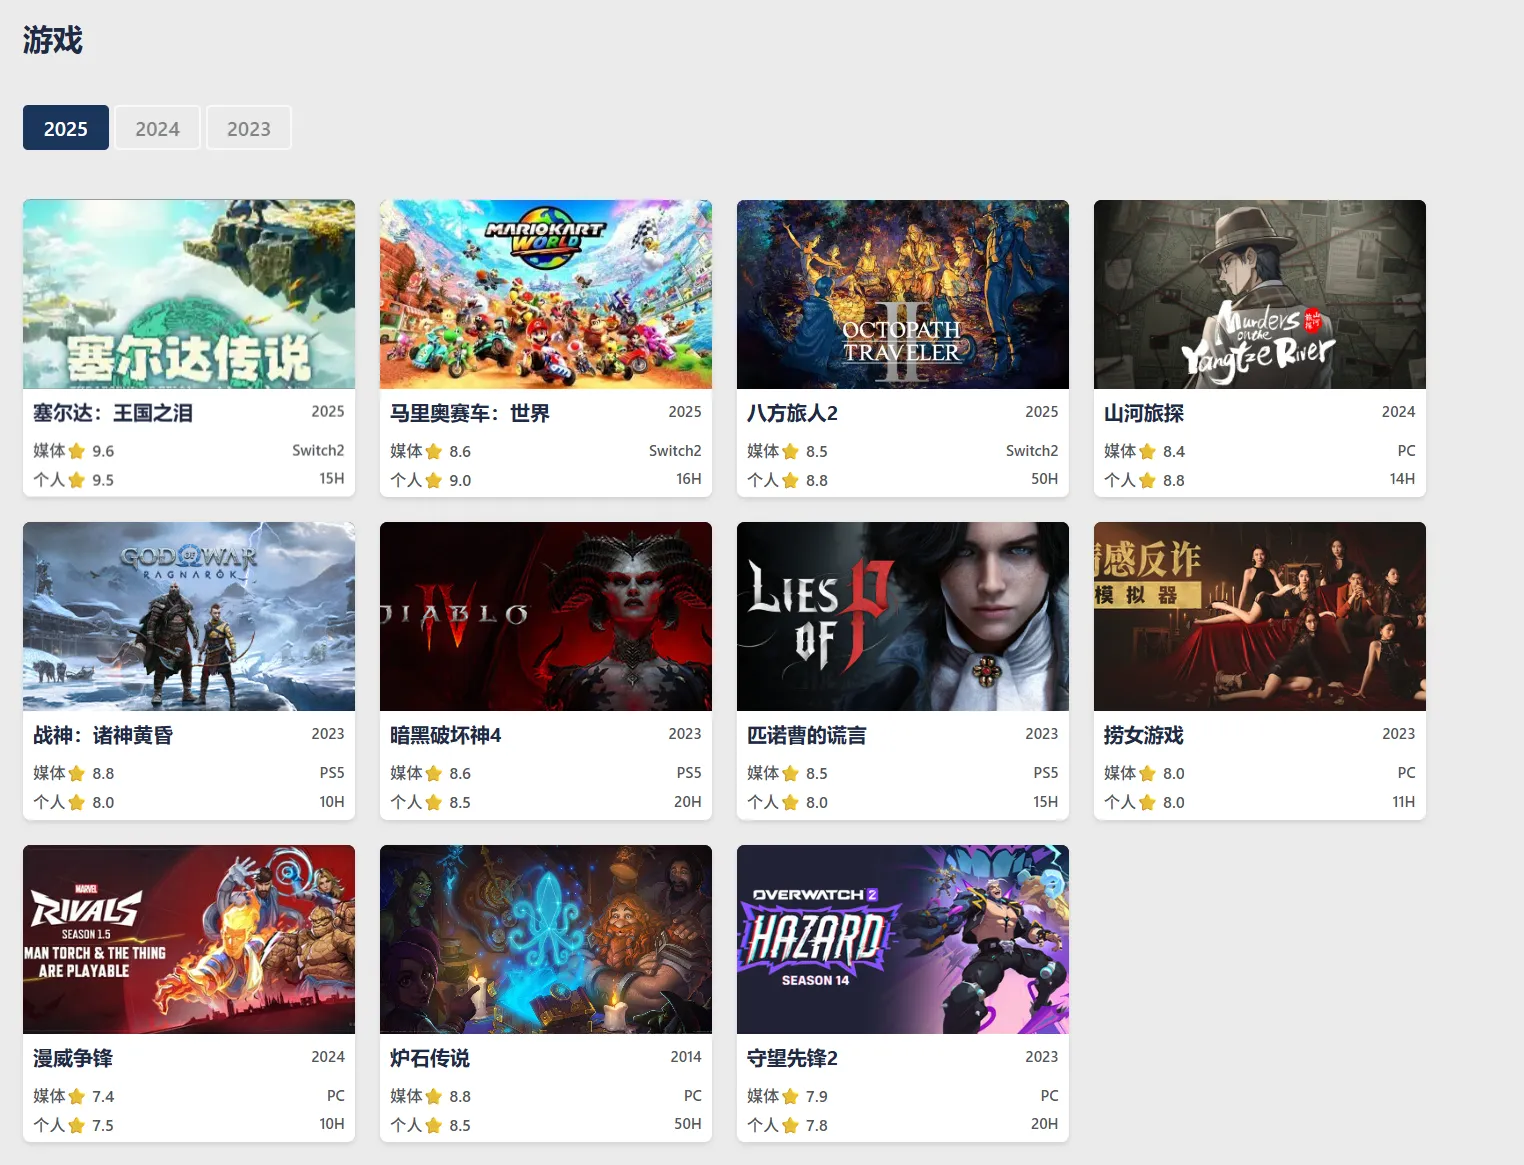Click the media rating star for 漫威争锋
Viewport: 1524px width, 1165px height.
click(77, 1096)
